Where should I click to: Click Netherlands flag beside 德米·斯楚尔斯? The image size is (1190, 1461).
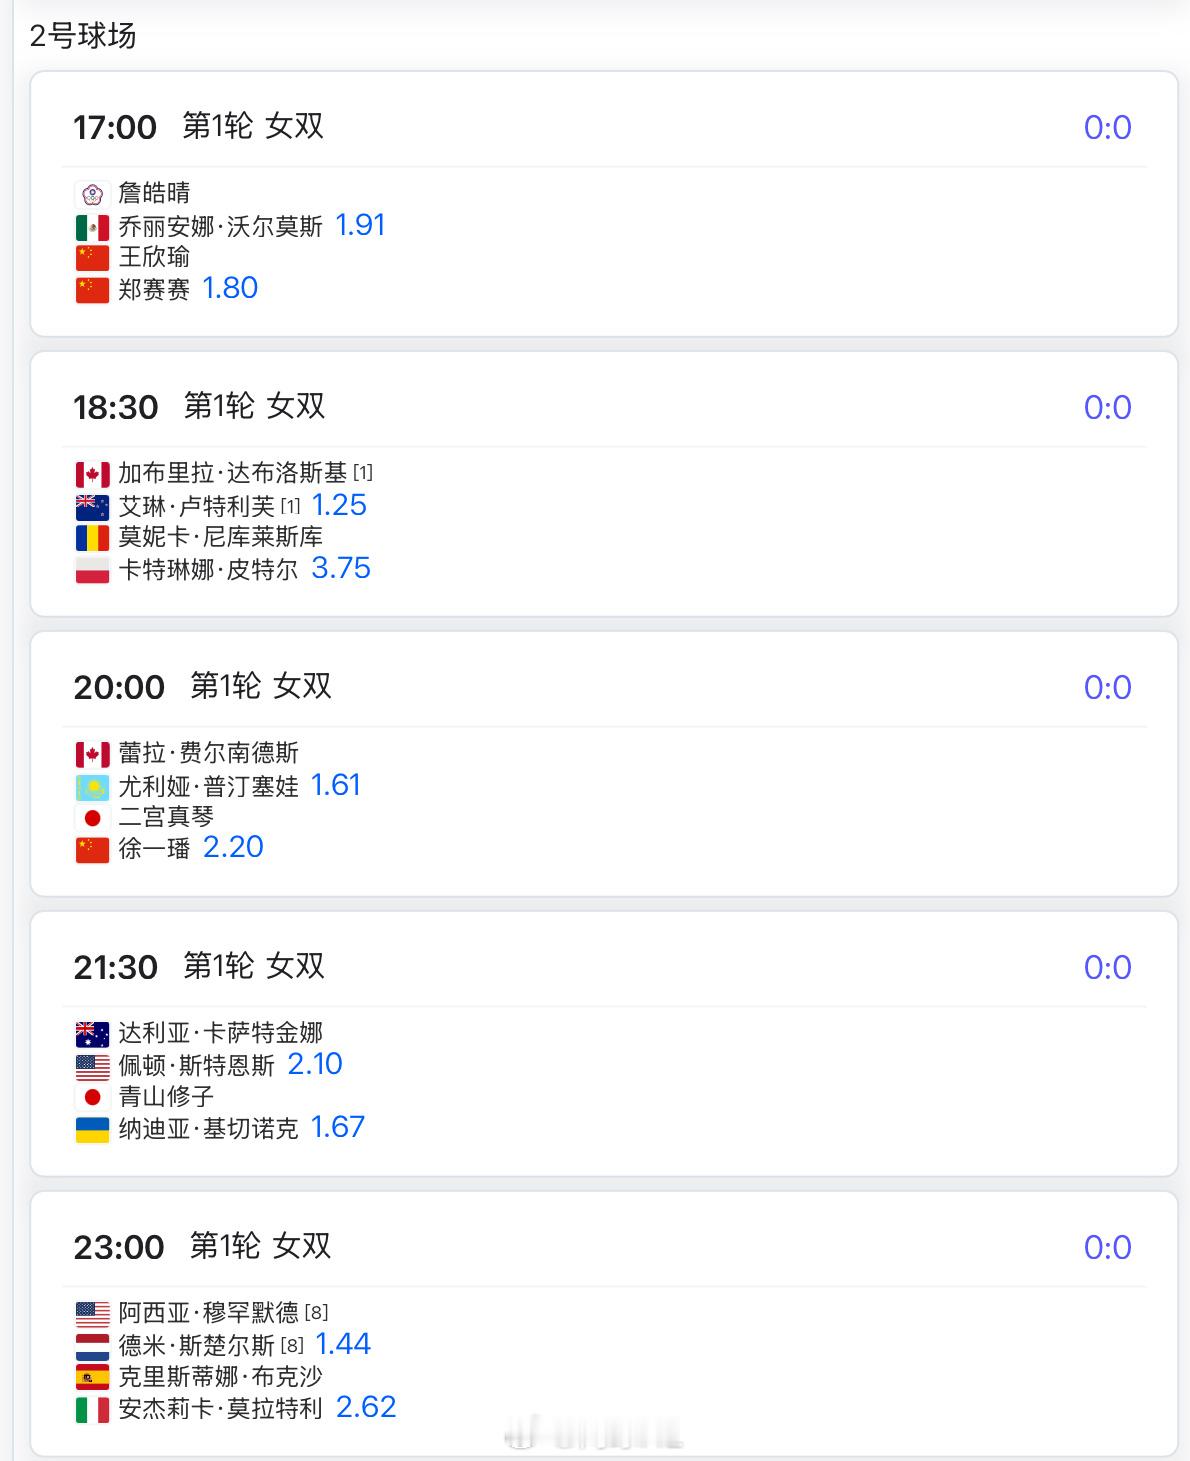pos(92,1347)
